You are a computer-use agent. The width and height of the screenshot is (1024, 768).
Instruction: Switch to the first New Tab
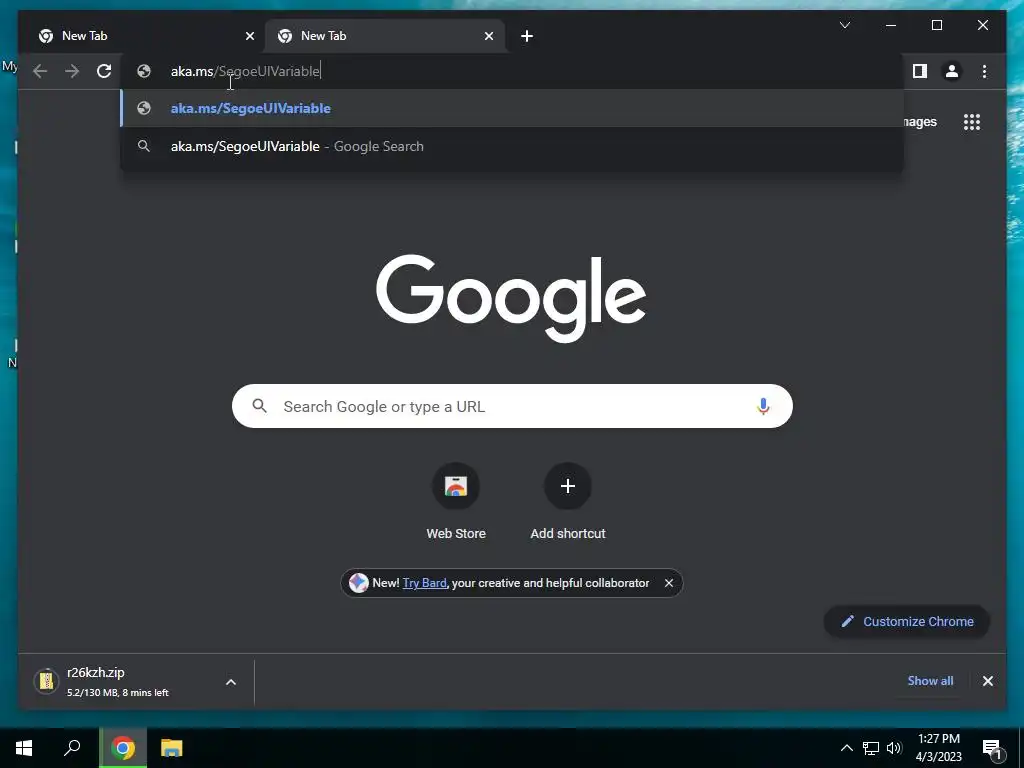pos(146,36)
